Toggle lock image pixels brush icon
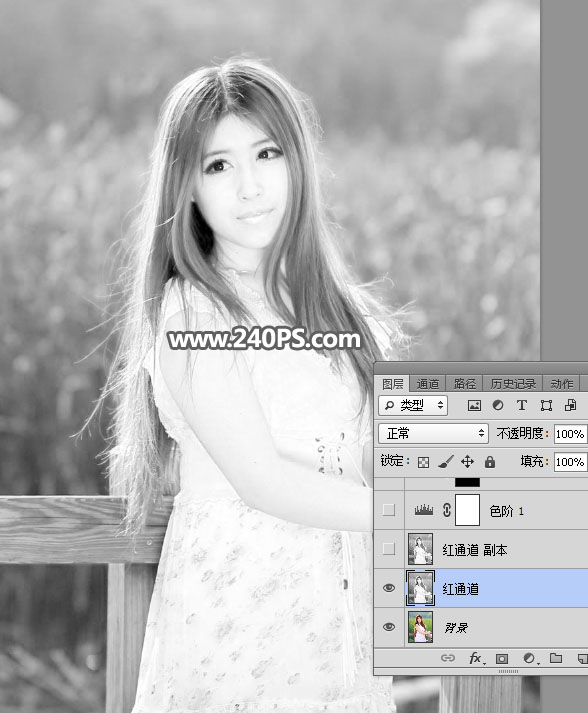 coord(445,462)
